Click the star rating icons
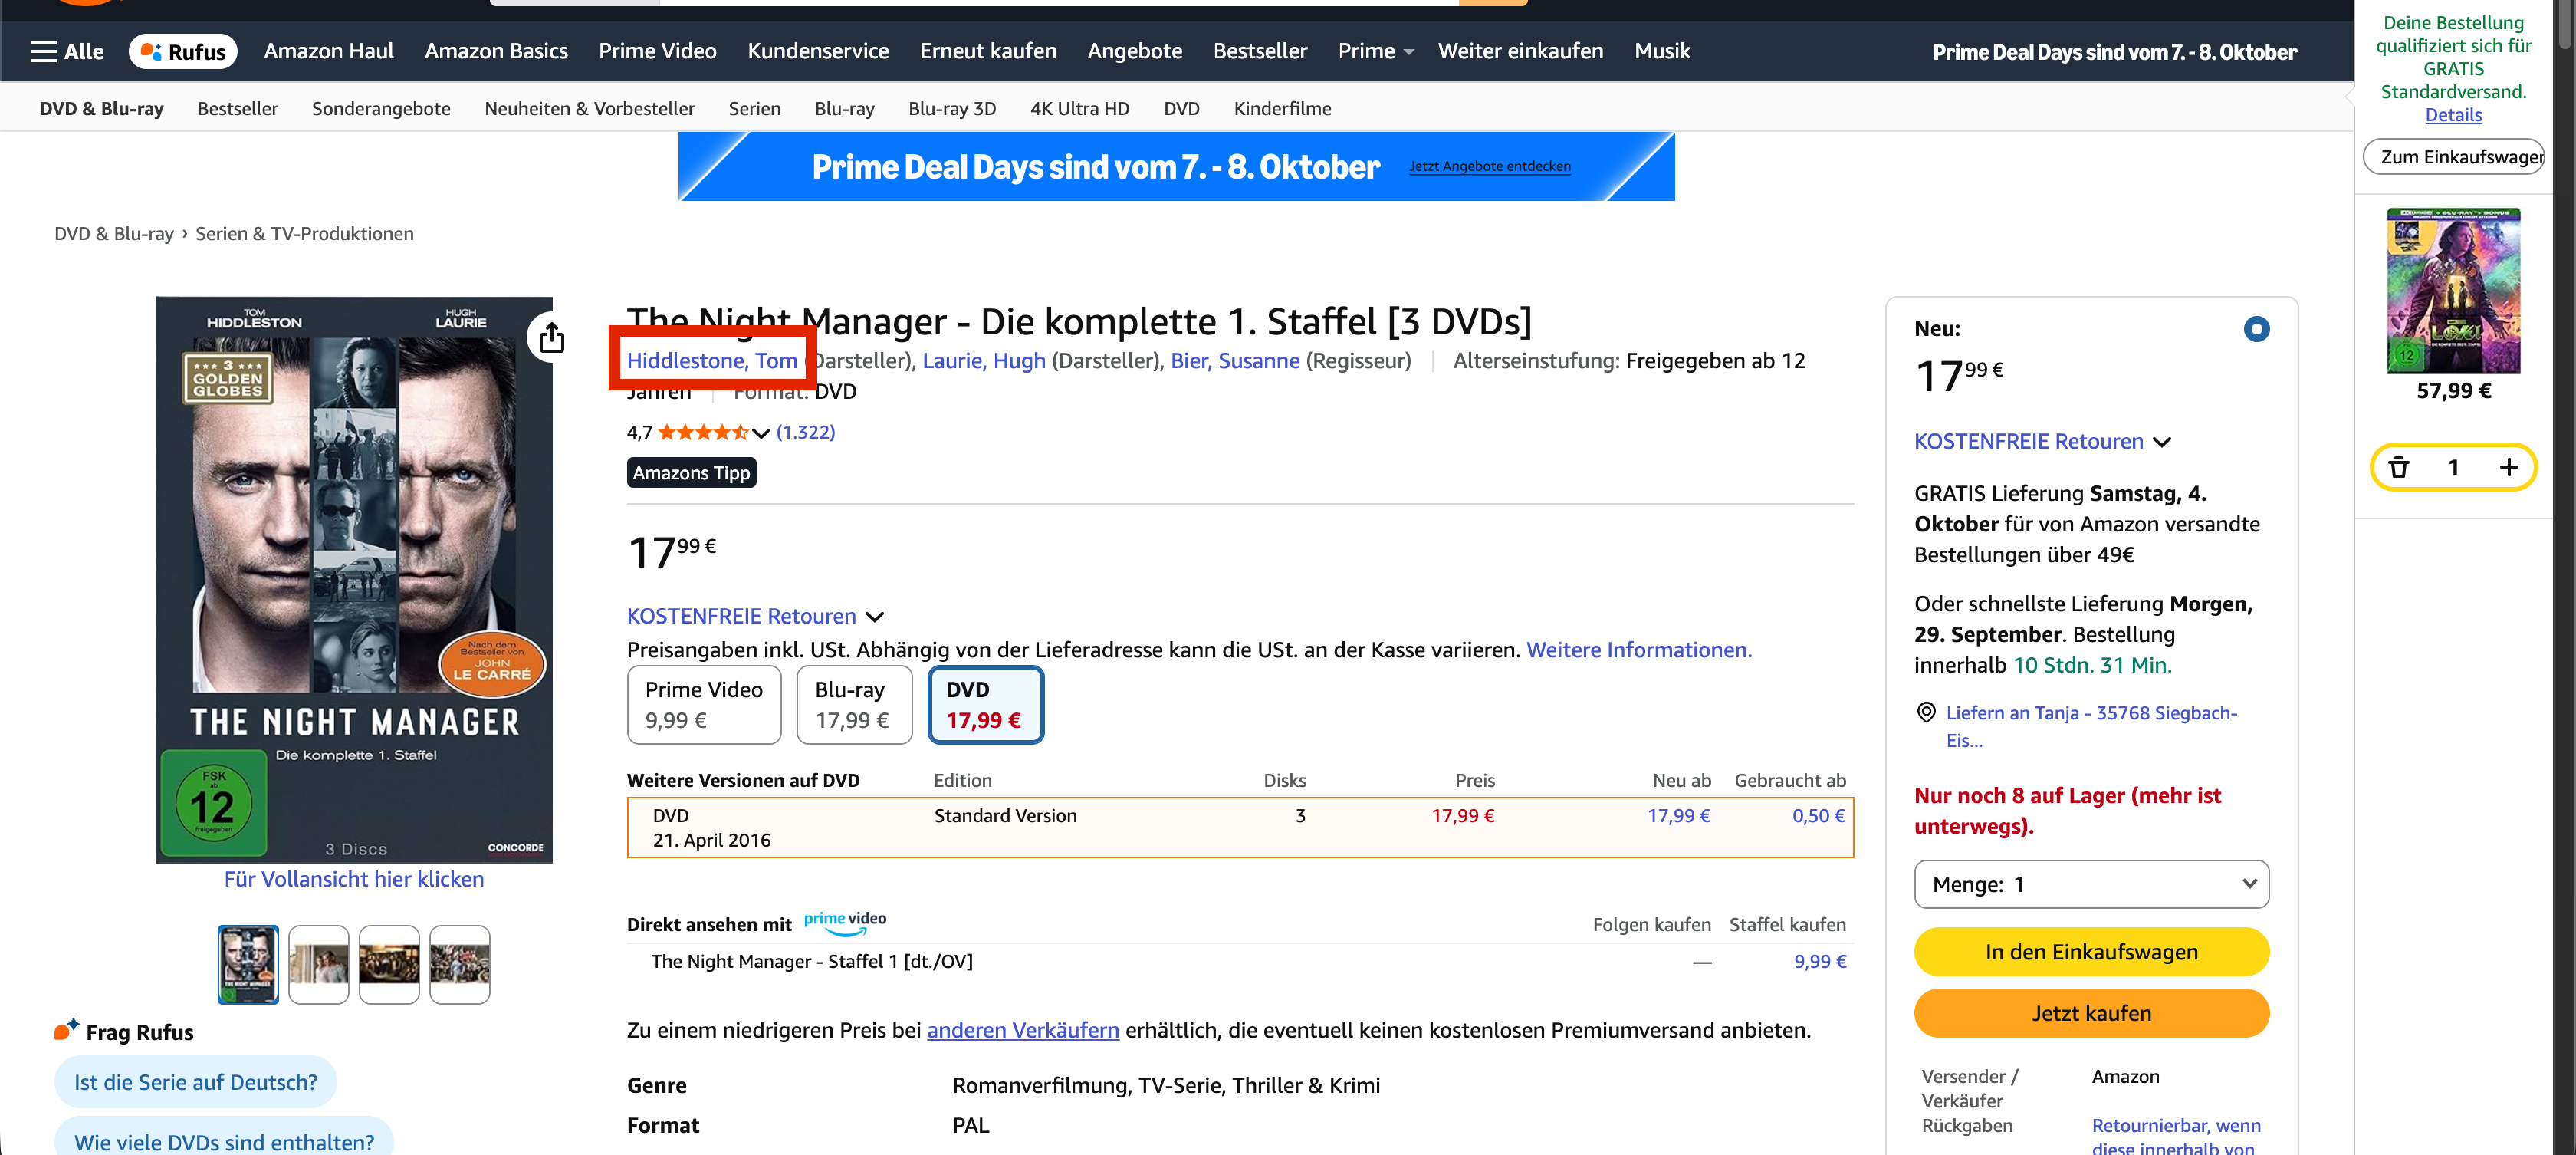 click(x=702, y=432)
